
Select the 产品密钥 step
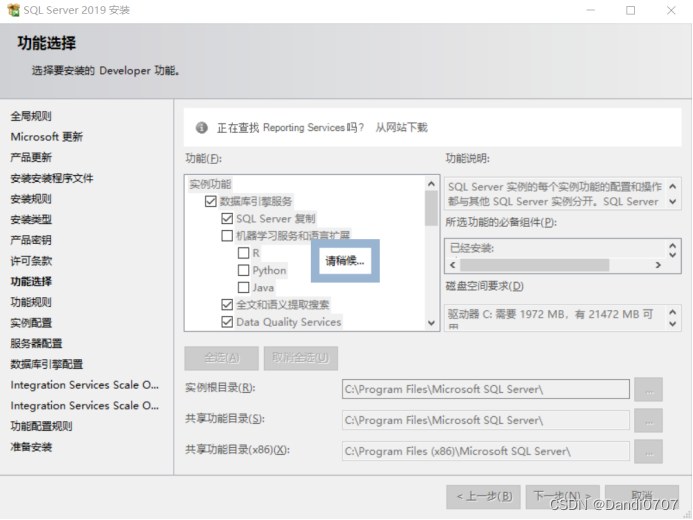[31, 240]
